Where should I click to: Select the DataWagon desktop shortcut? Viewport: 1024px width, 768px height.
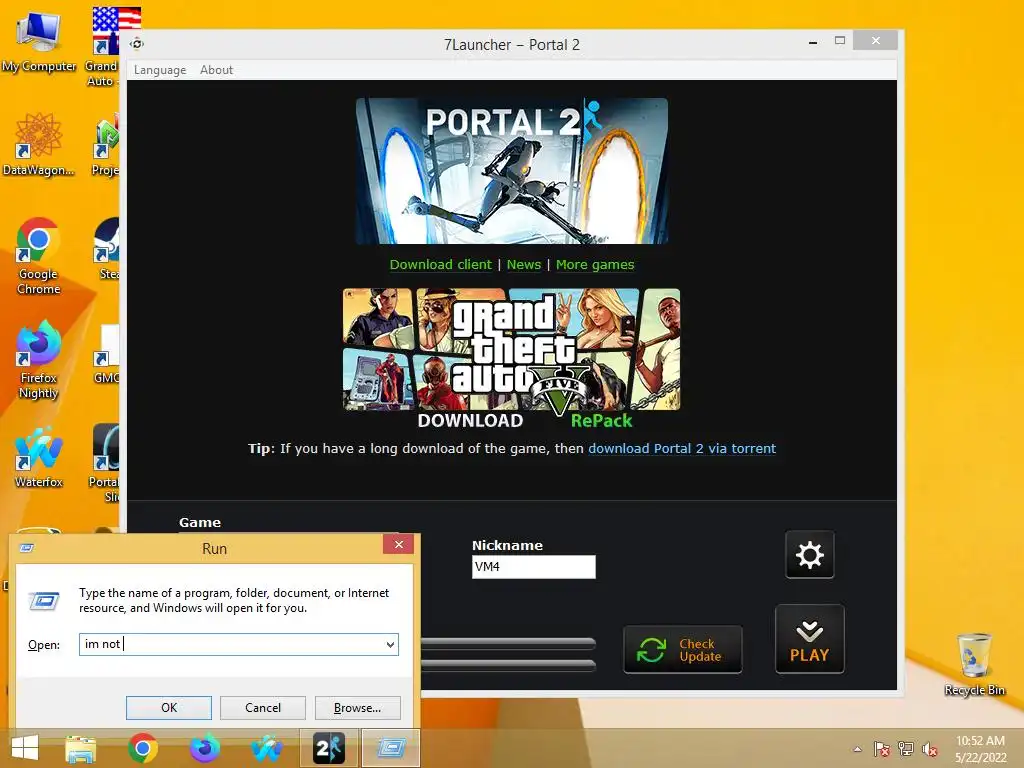pyautogui.click(x=39, y=144)
